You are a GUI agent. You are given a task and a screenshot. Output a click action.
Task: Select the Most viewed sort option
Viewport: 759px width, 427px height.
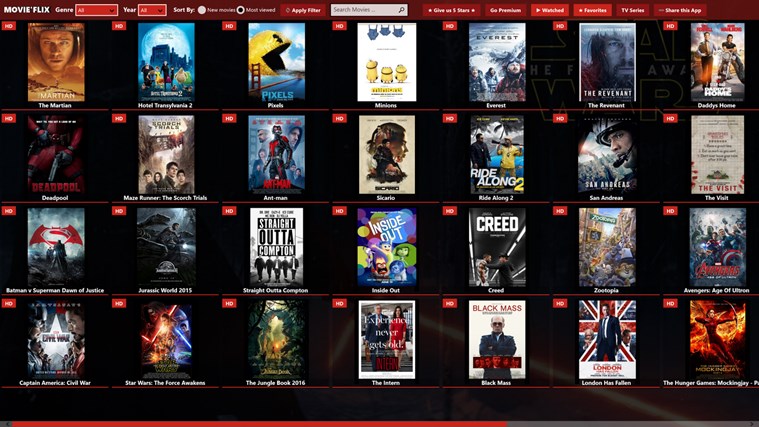(x=240, y=10)
